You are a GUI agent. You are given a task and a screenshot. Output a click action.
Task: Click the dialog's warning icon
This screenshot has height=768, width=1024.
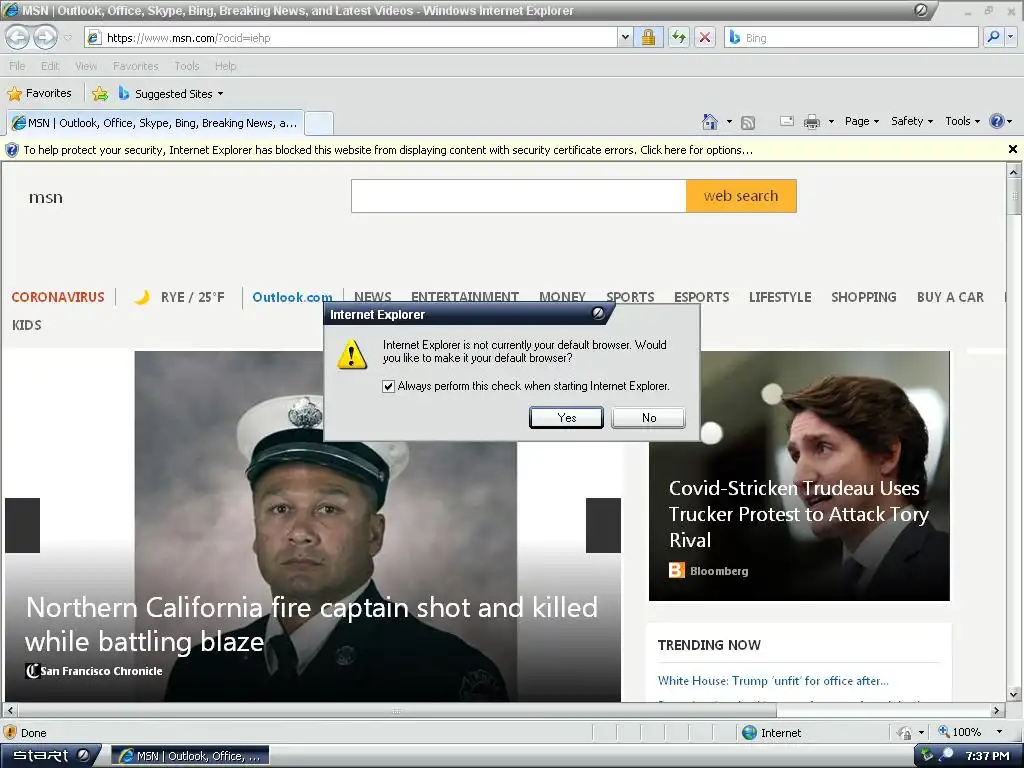coord(352,354)
